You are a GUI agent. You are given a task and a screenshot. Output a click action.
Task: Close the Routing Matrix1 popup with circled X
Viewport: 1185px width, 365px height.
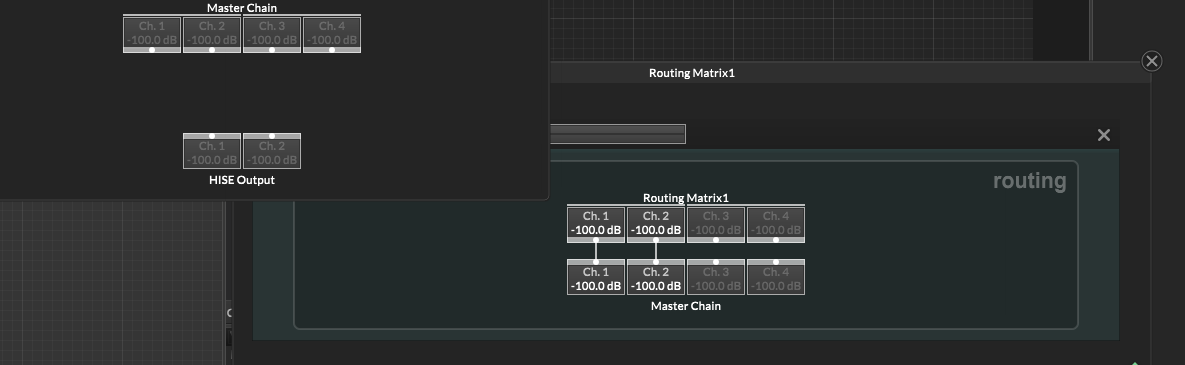[1152, 61]
